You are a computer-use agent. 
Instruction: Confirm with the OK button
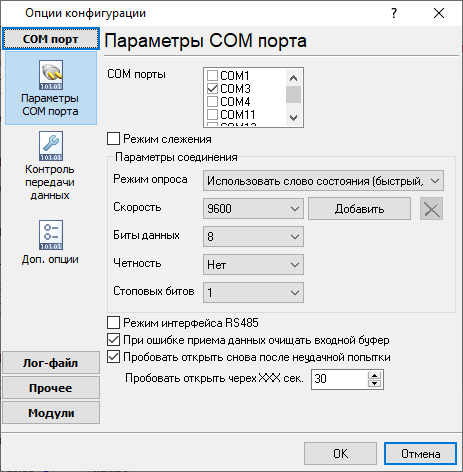[x=340, y=454]
